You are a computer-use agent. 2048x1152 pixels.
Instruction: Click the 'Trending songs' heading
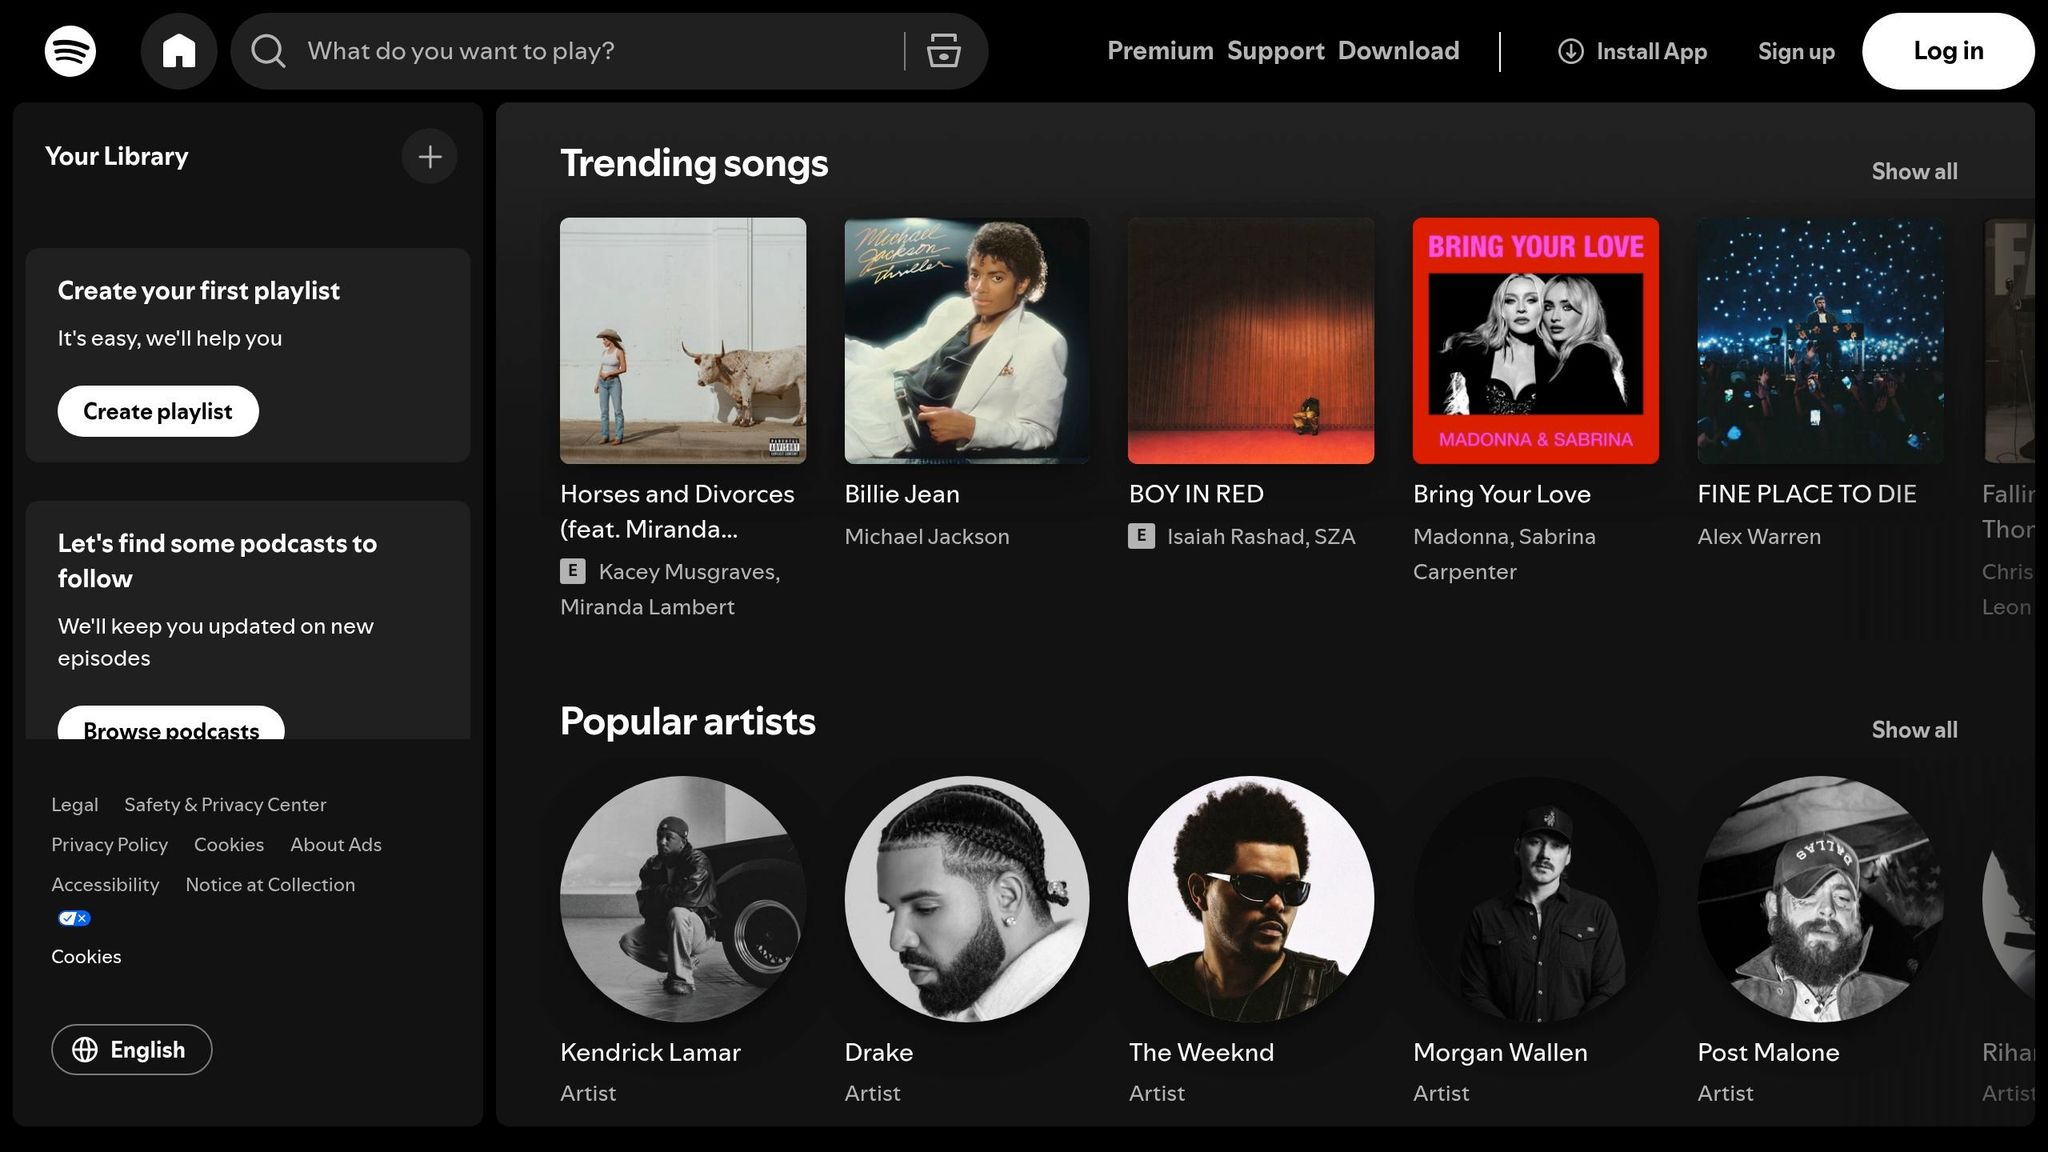(694, 163)
